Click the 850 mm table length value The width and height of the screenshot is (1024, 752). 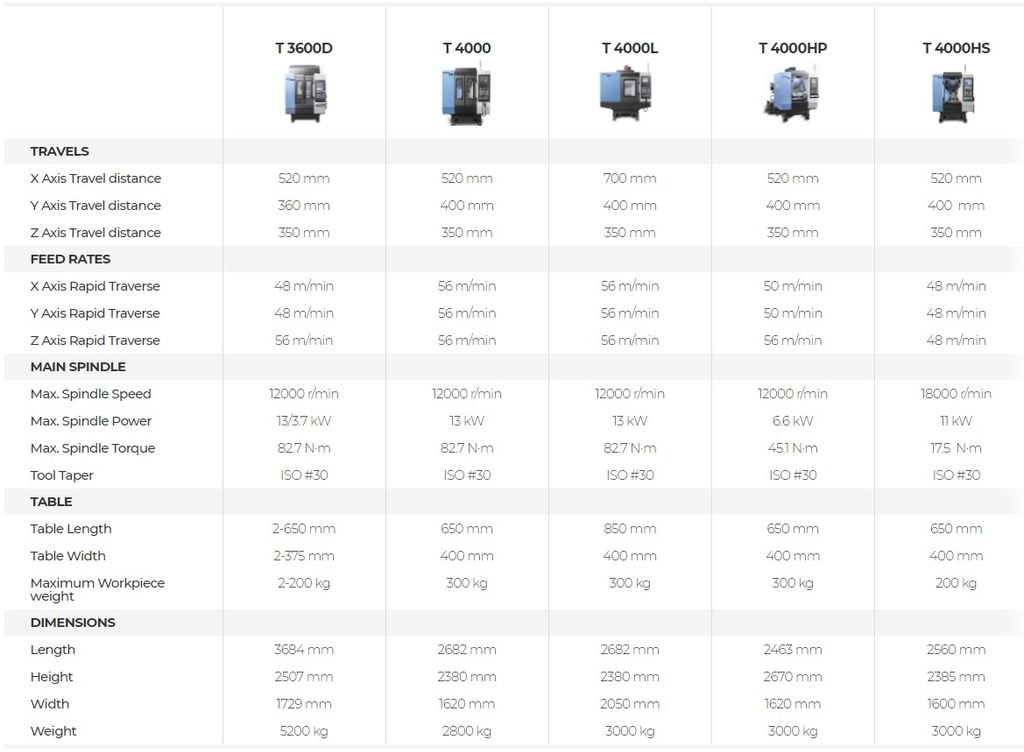click(630, 529)
